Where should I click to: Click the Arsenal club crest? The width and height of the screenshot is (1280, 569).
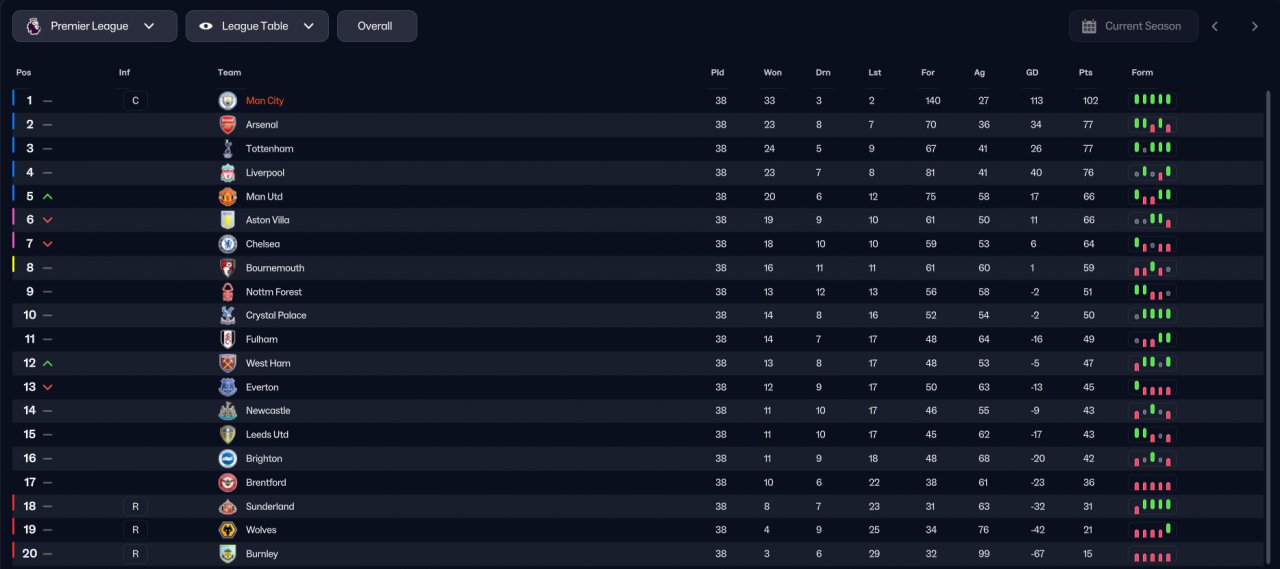(x=228, y=125)
